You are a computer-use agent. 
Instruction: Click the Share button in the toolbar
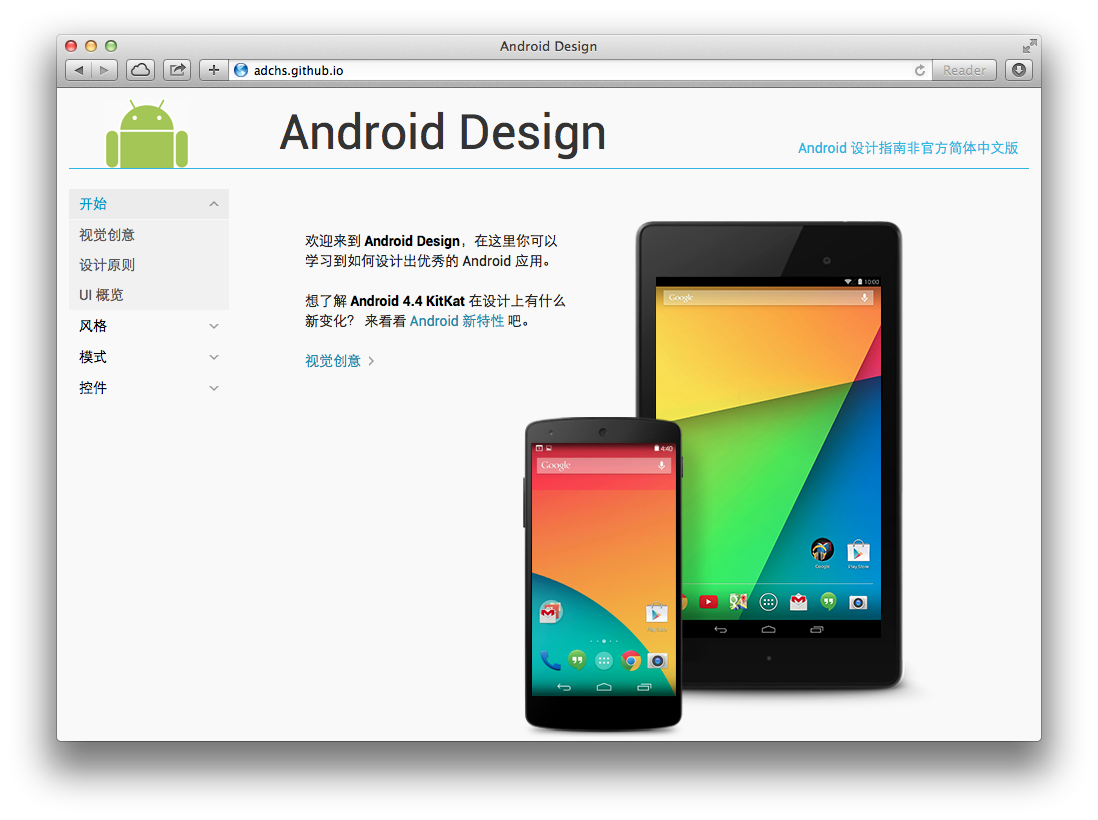(177, 70)
